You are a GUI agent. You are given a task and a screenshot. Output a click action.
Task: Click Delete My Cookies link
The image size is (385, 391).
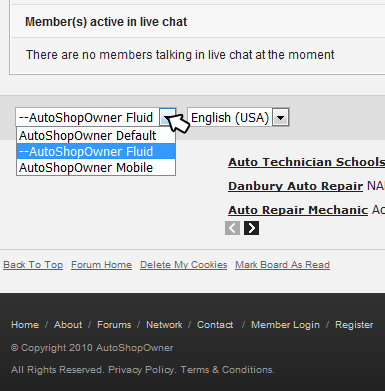[x=184, y=265]
